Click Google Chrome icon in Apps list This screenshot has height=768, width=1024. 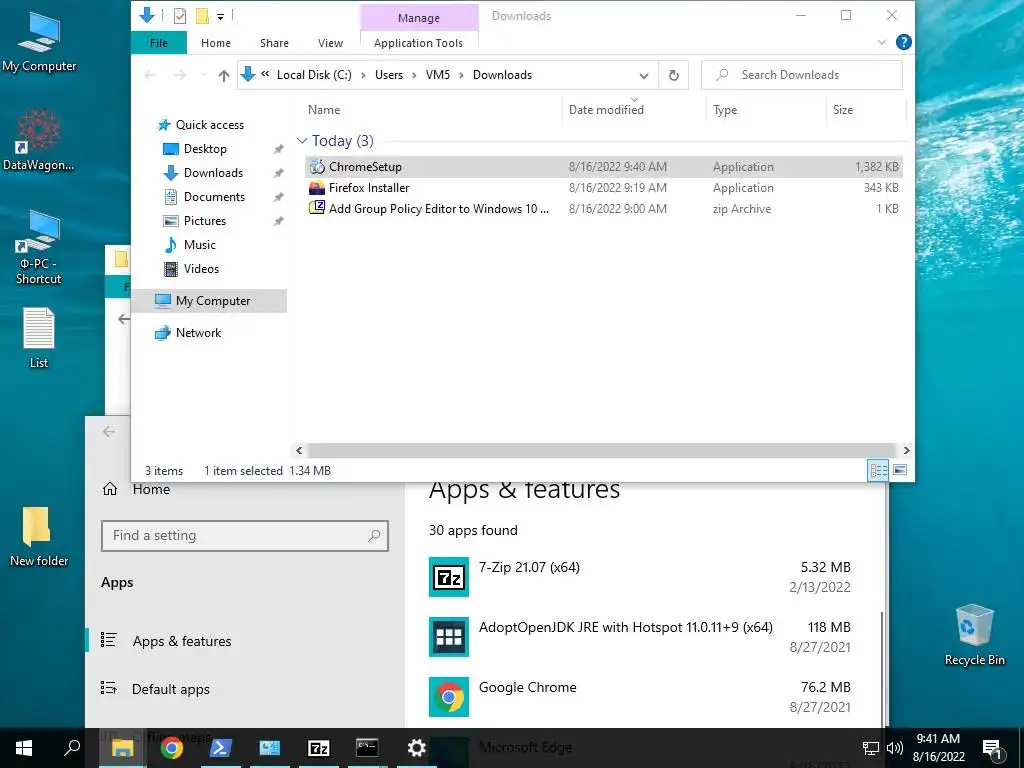tap(449, 697)
